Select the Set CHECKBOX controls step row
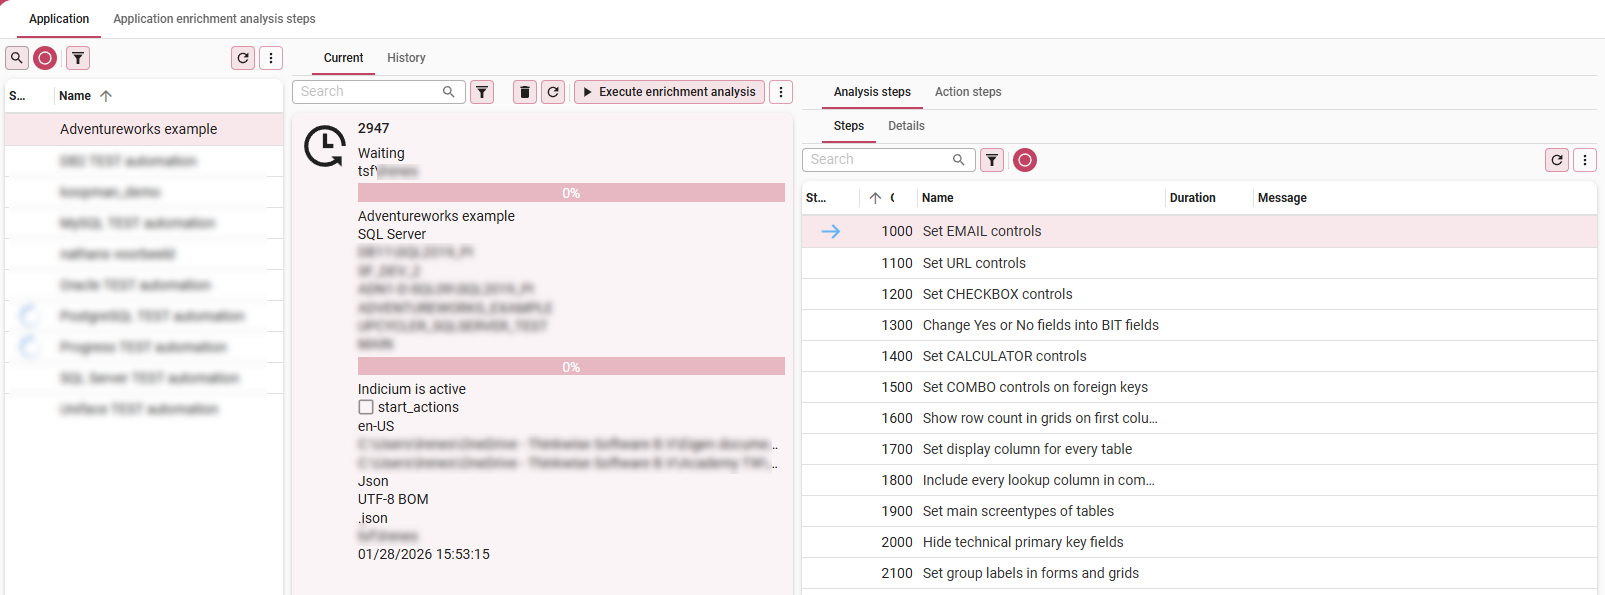This screenshot has width=1605, height=595. [997, 294]
